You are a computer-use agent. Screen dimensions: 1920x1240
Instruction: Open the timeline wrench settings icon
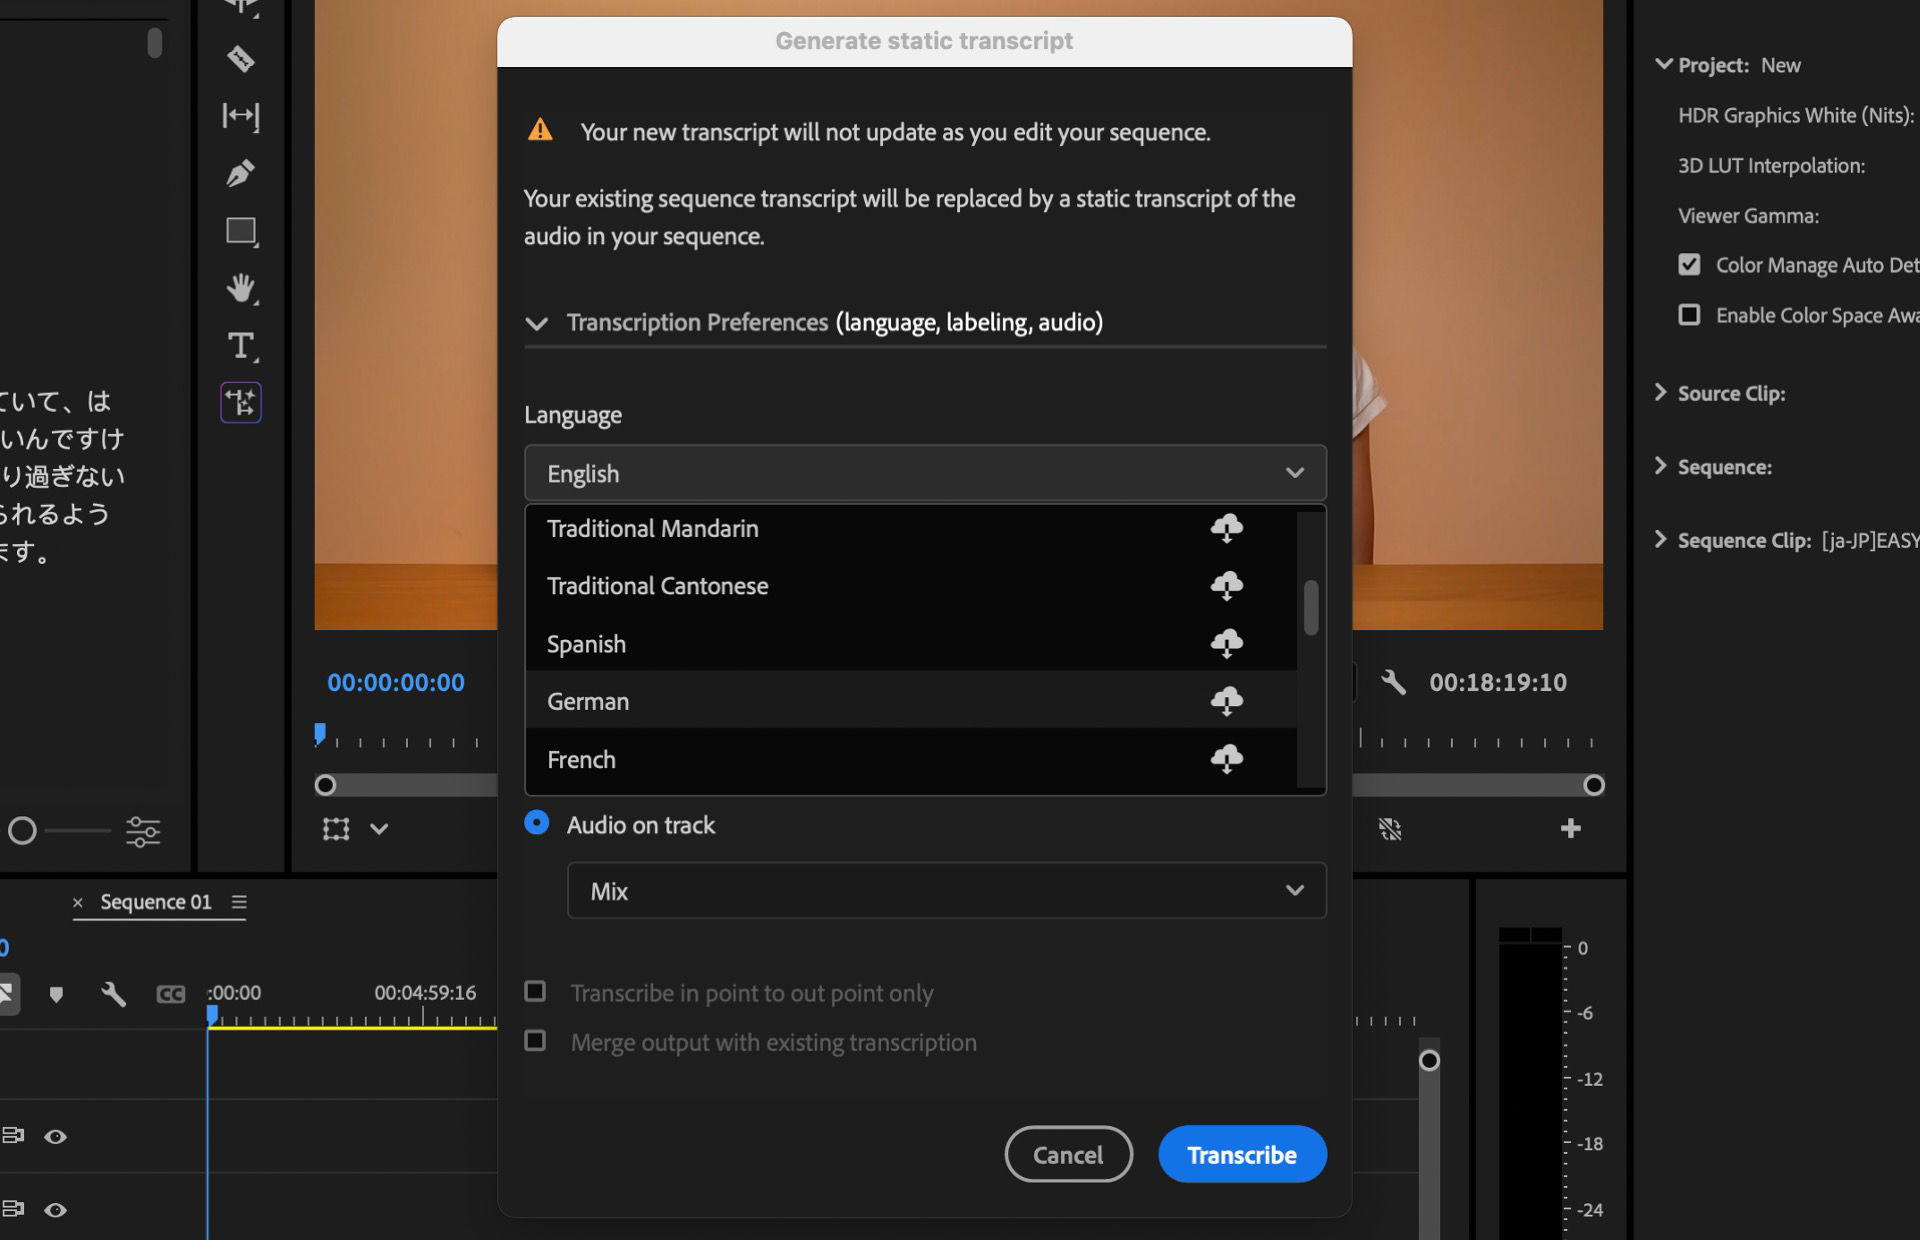[114, 994]
